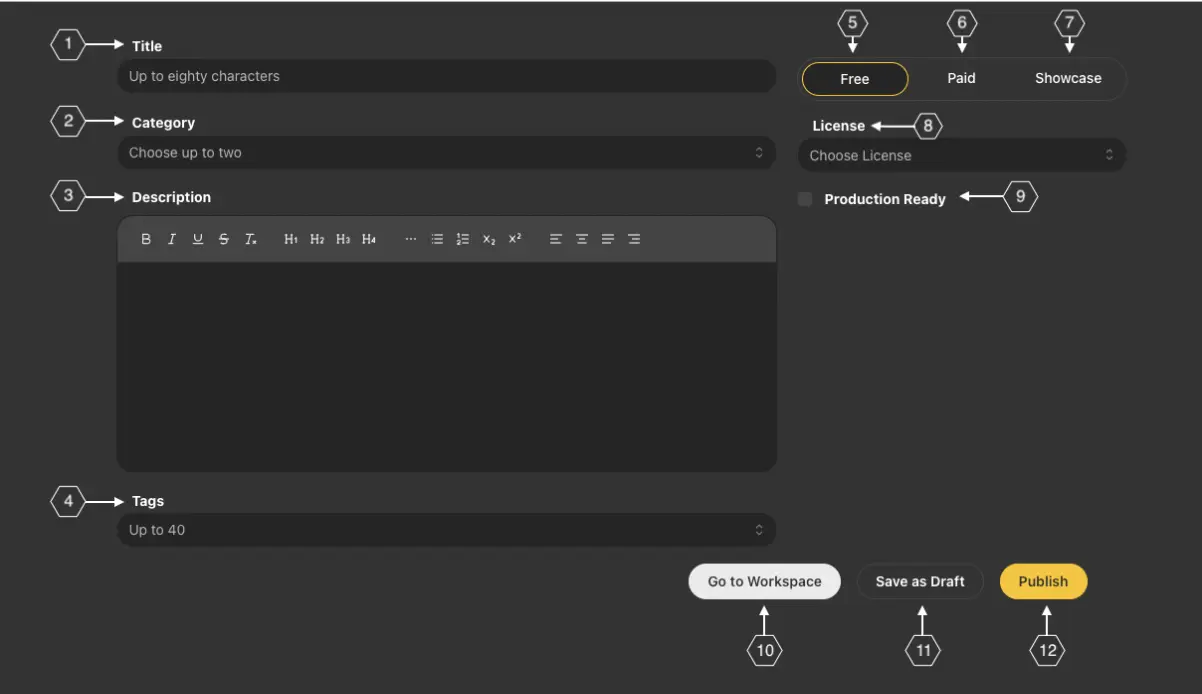Open the Category dropdown

446,153
